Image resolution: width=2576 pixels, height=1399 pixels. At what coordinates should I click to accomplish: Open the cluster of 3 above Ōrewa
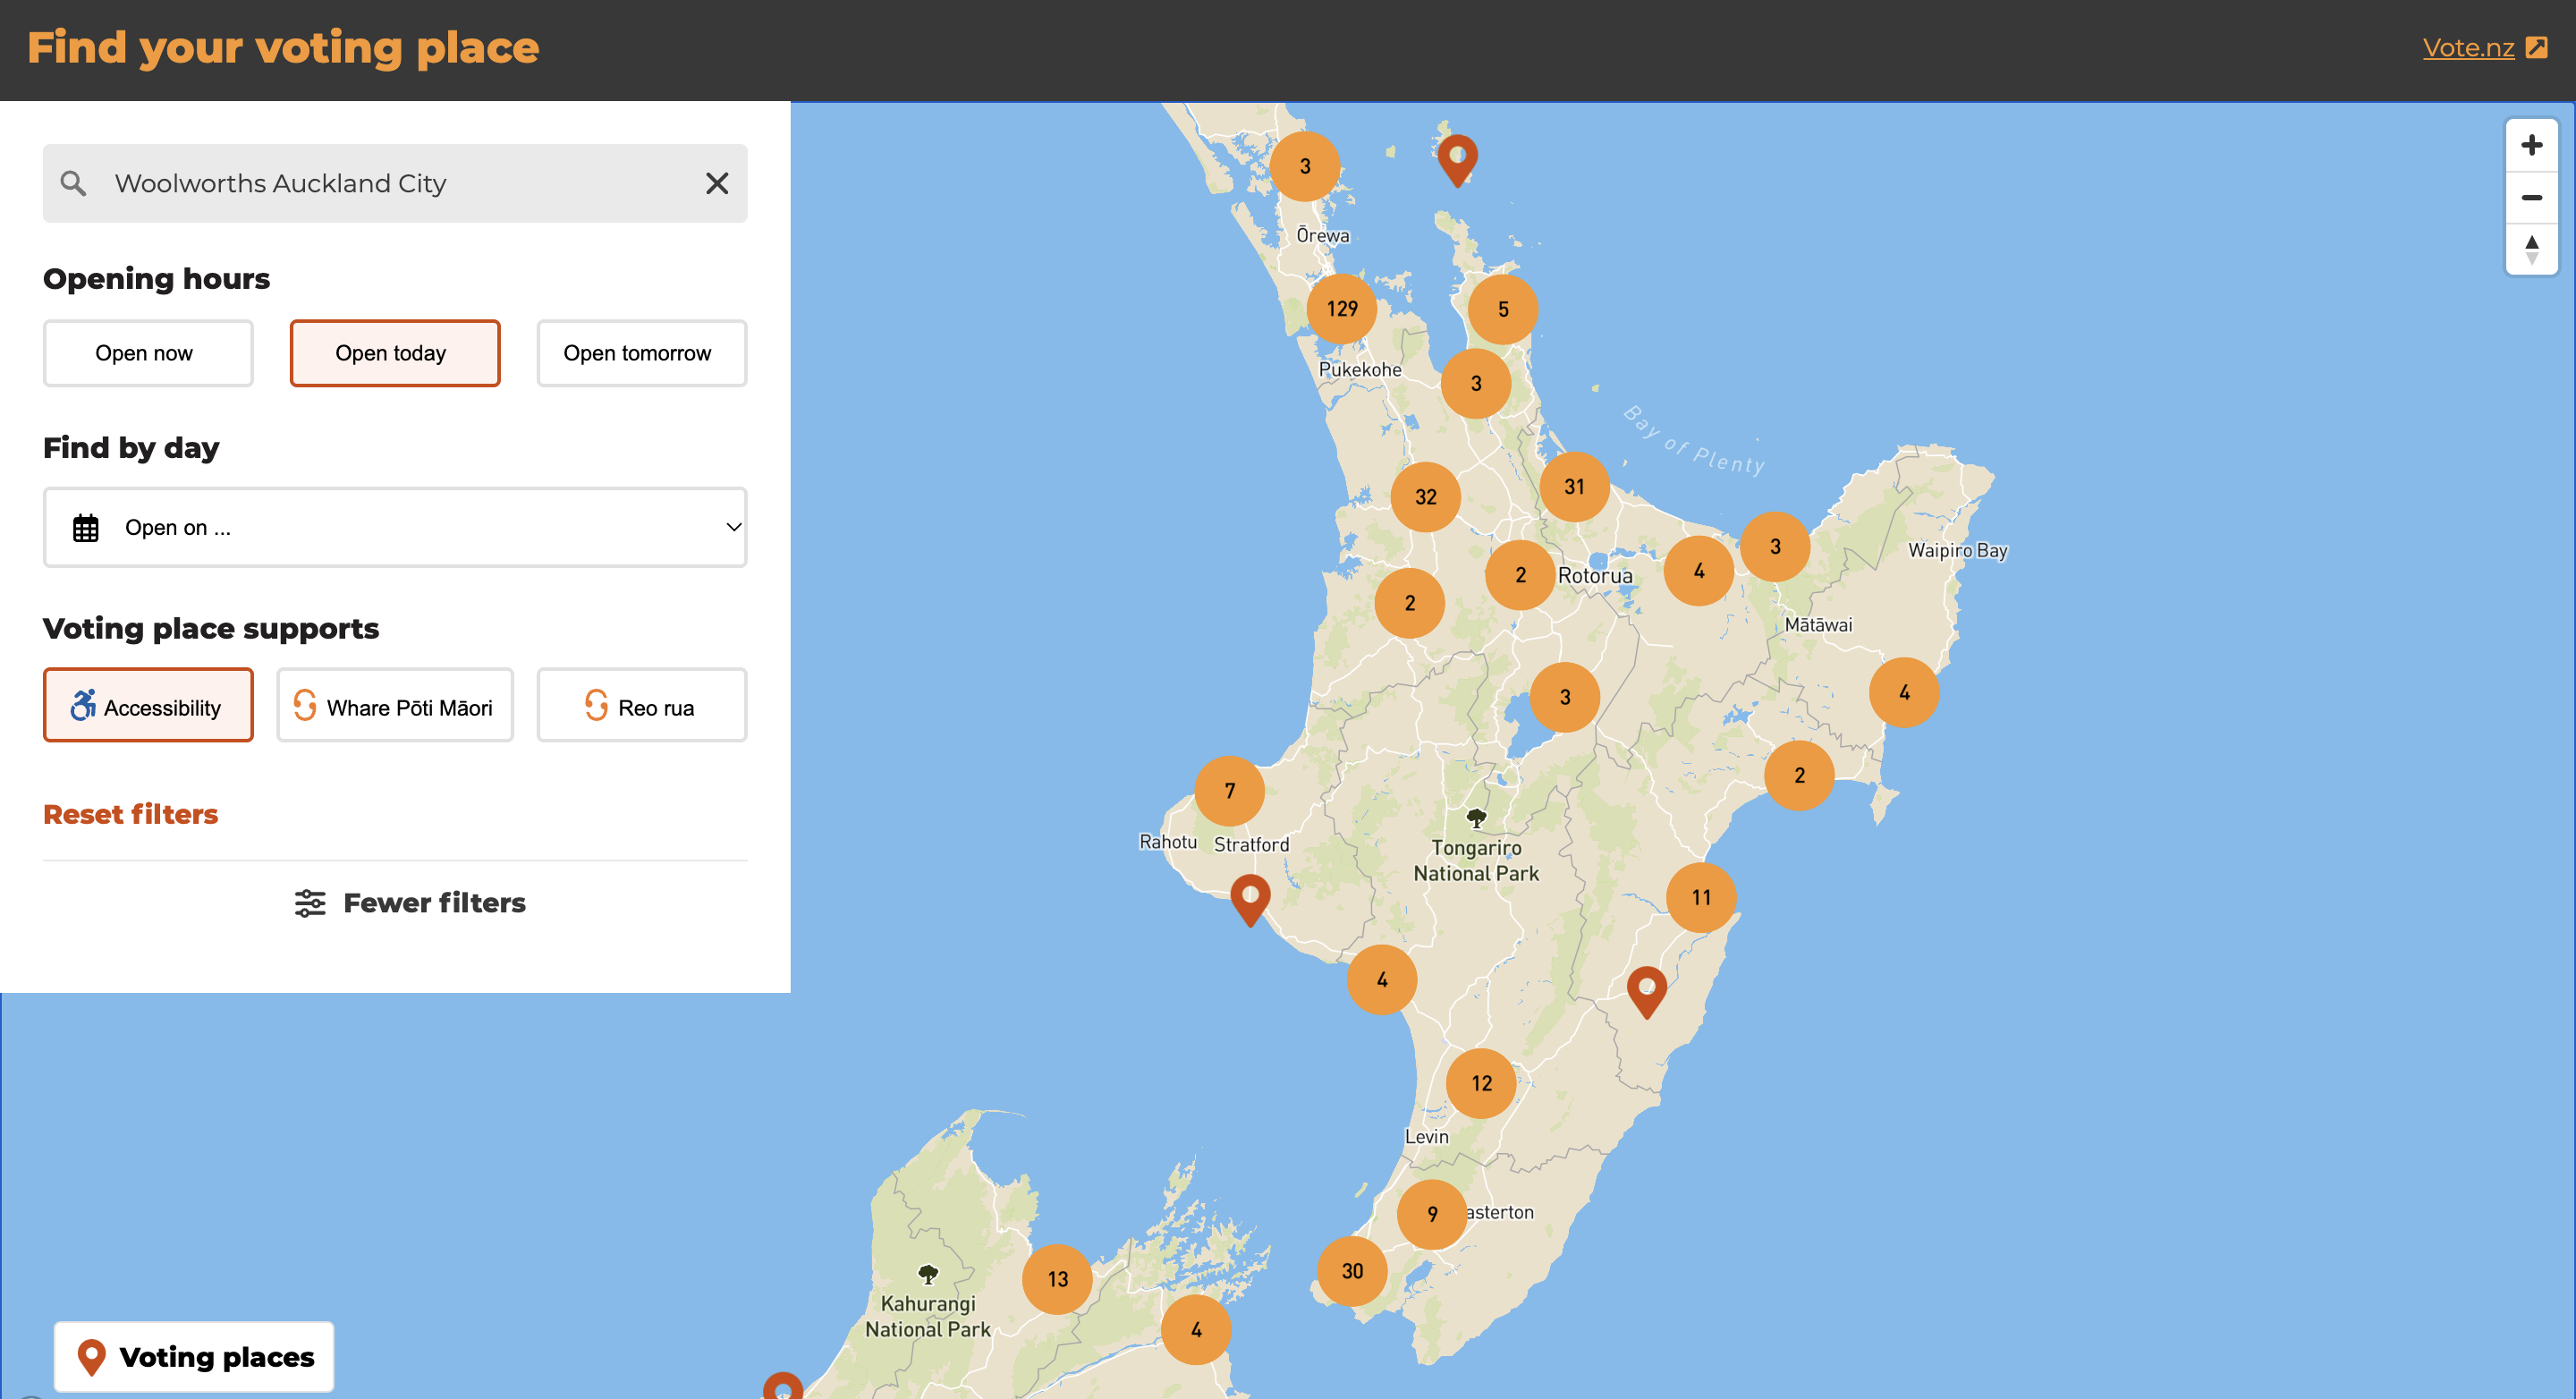[x=1305, y=166]
